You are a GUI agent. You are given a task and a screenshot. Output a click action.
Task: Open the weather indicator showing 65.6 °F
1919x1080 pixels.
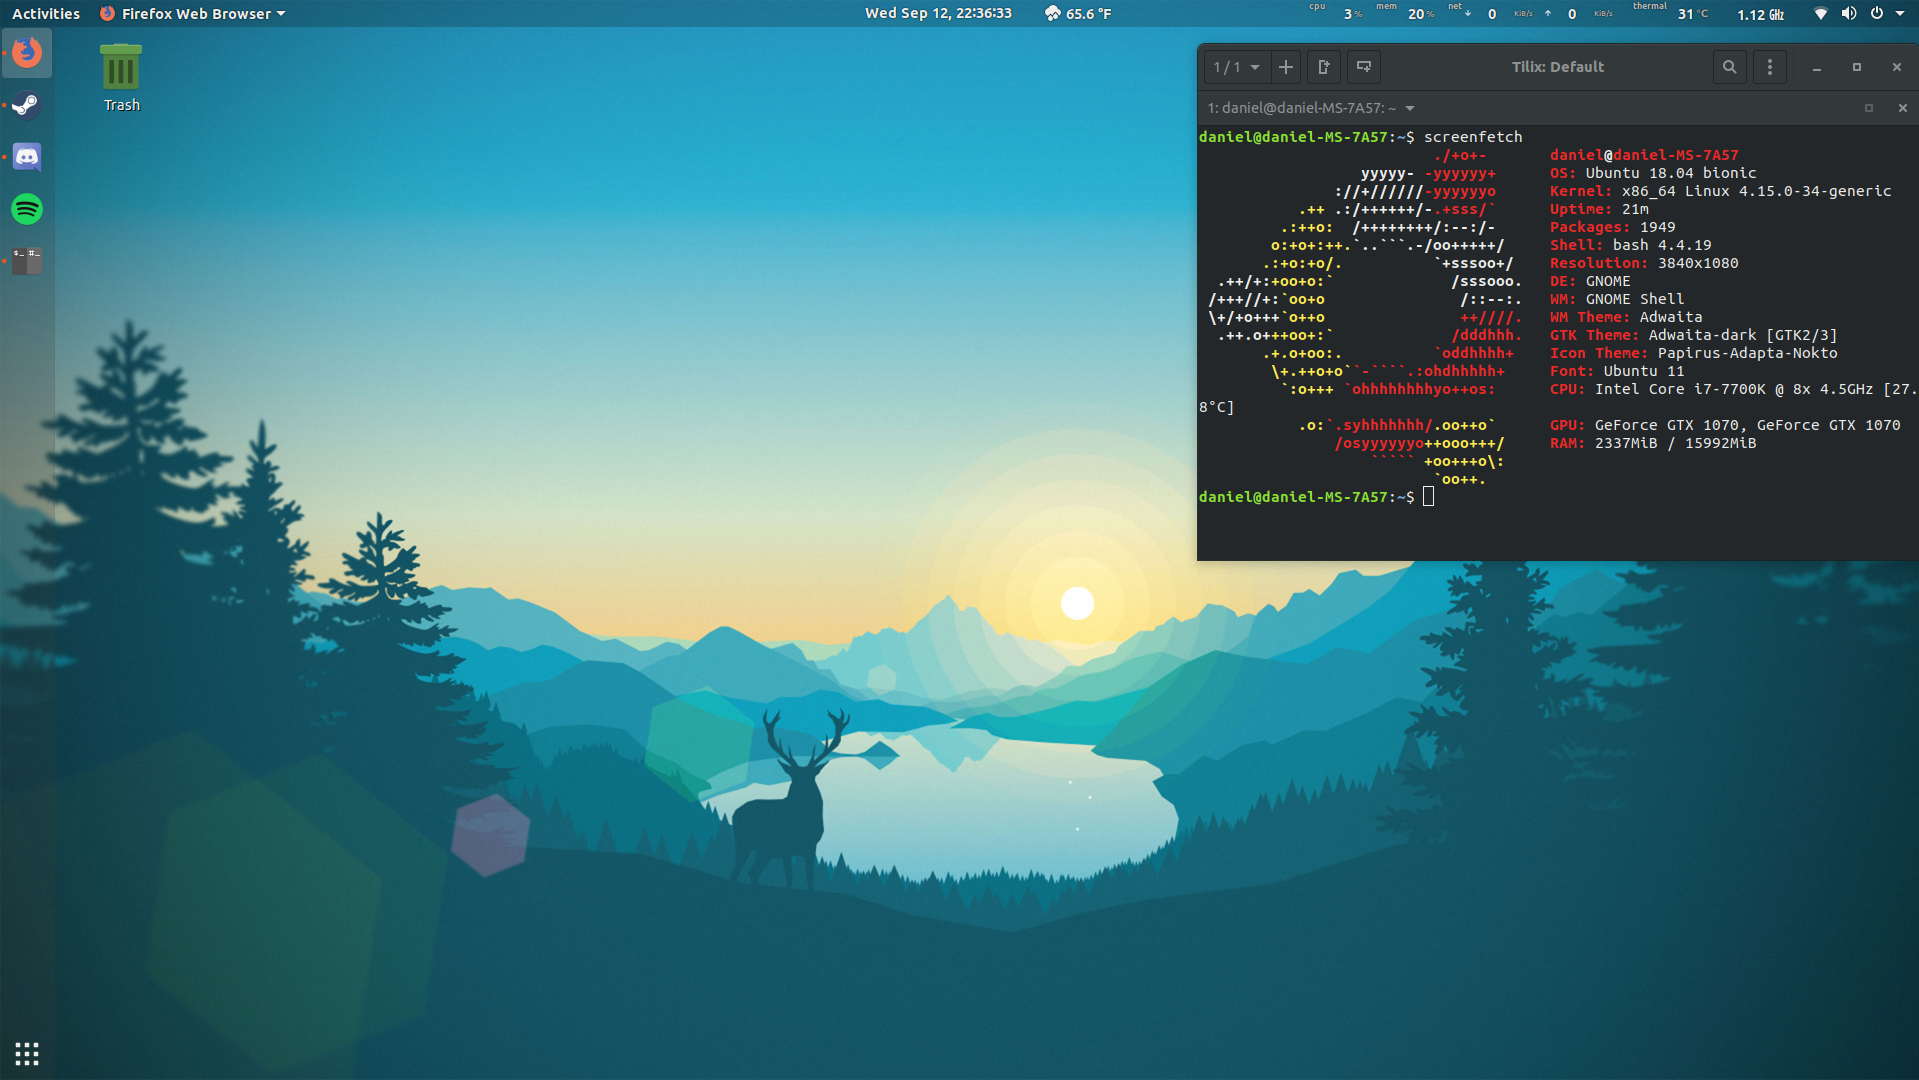pos(1078,13)
